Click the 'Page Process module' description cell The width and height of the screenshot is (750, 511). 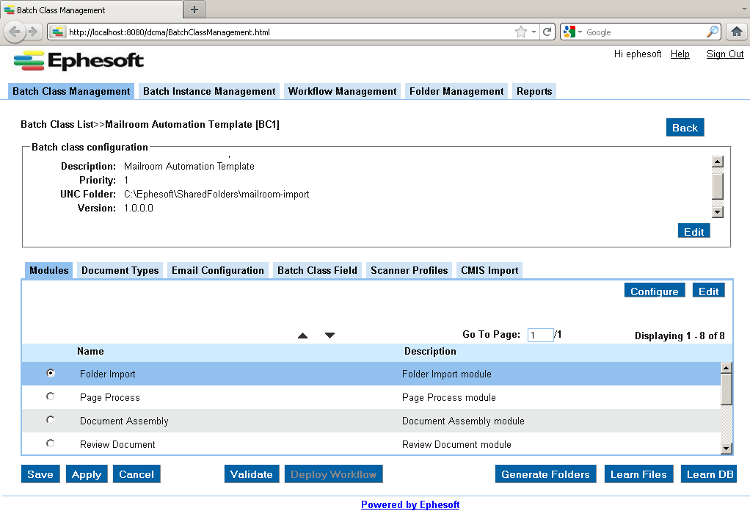(x=449, y=397)
